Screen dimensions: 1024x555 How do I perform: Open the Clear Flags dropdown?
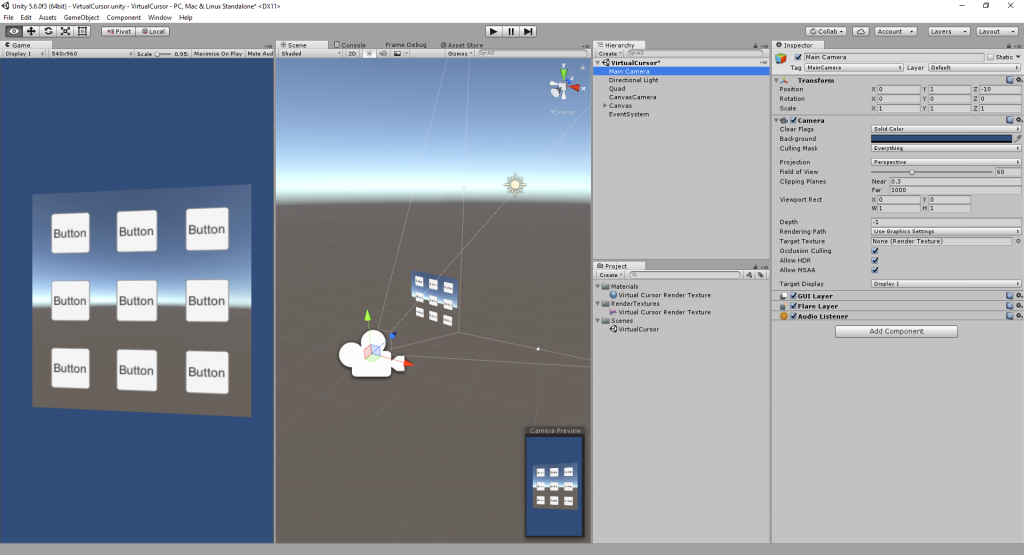point(945,129)
